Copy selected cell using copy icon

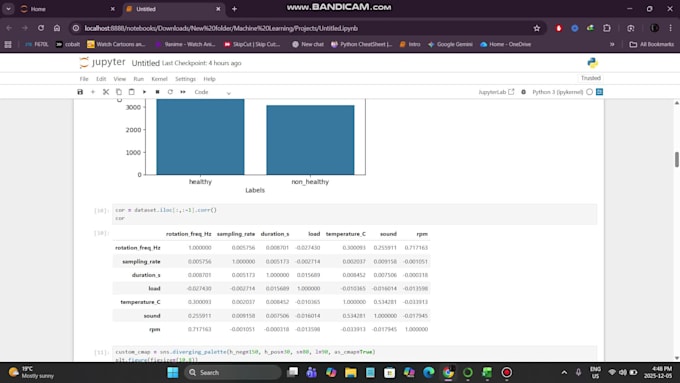tap(118, 92)
